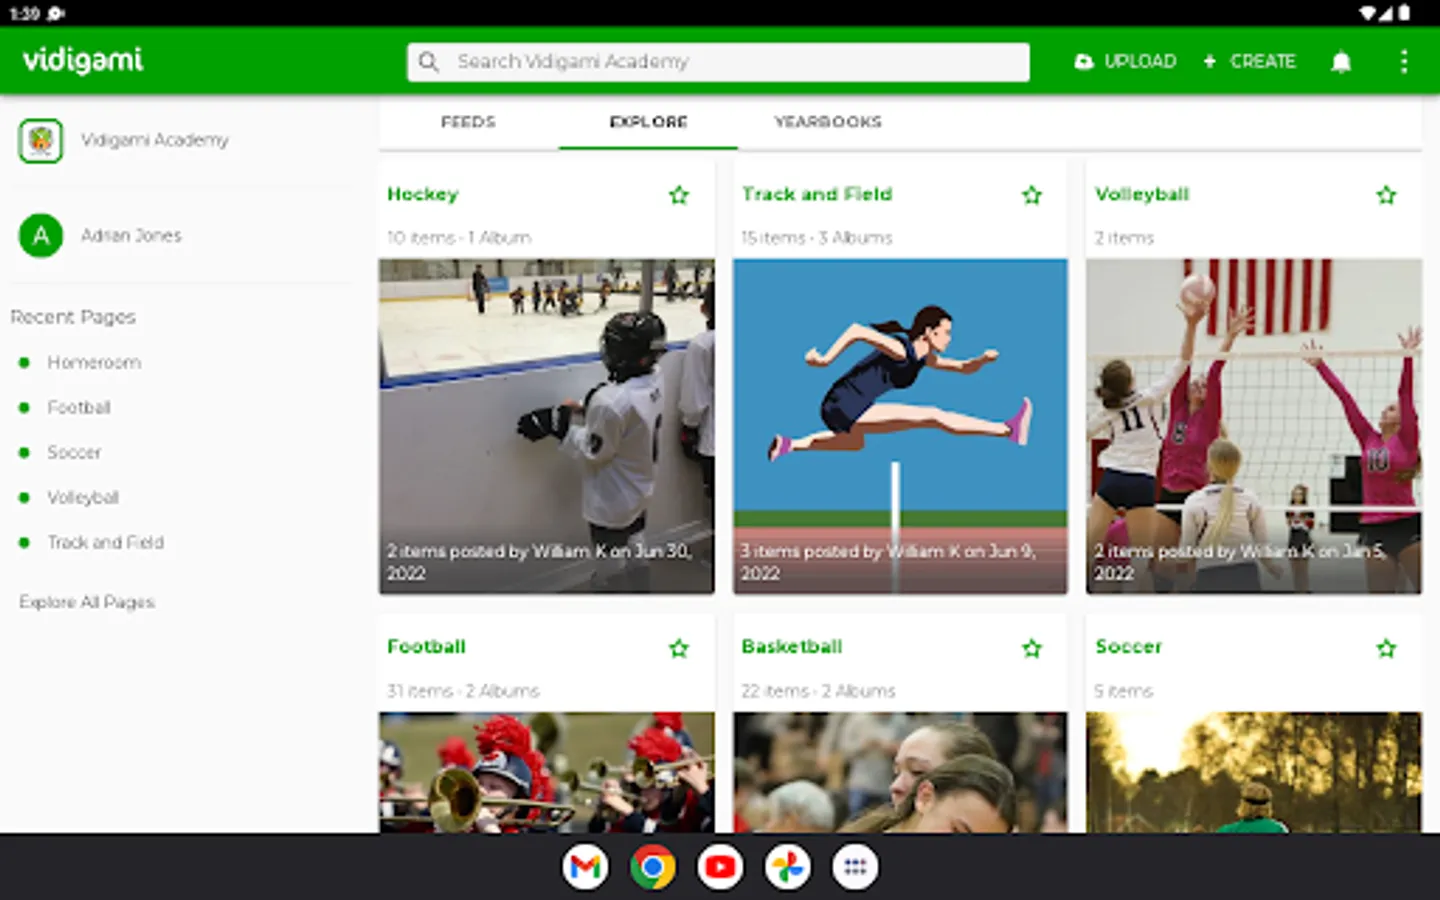Click the Adrian Jones name

tap(131, 236)
